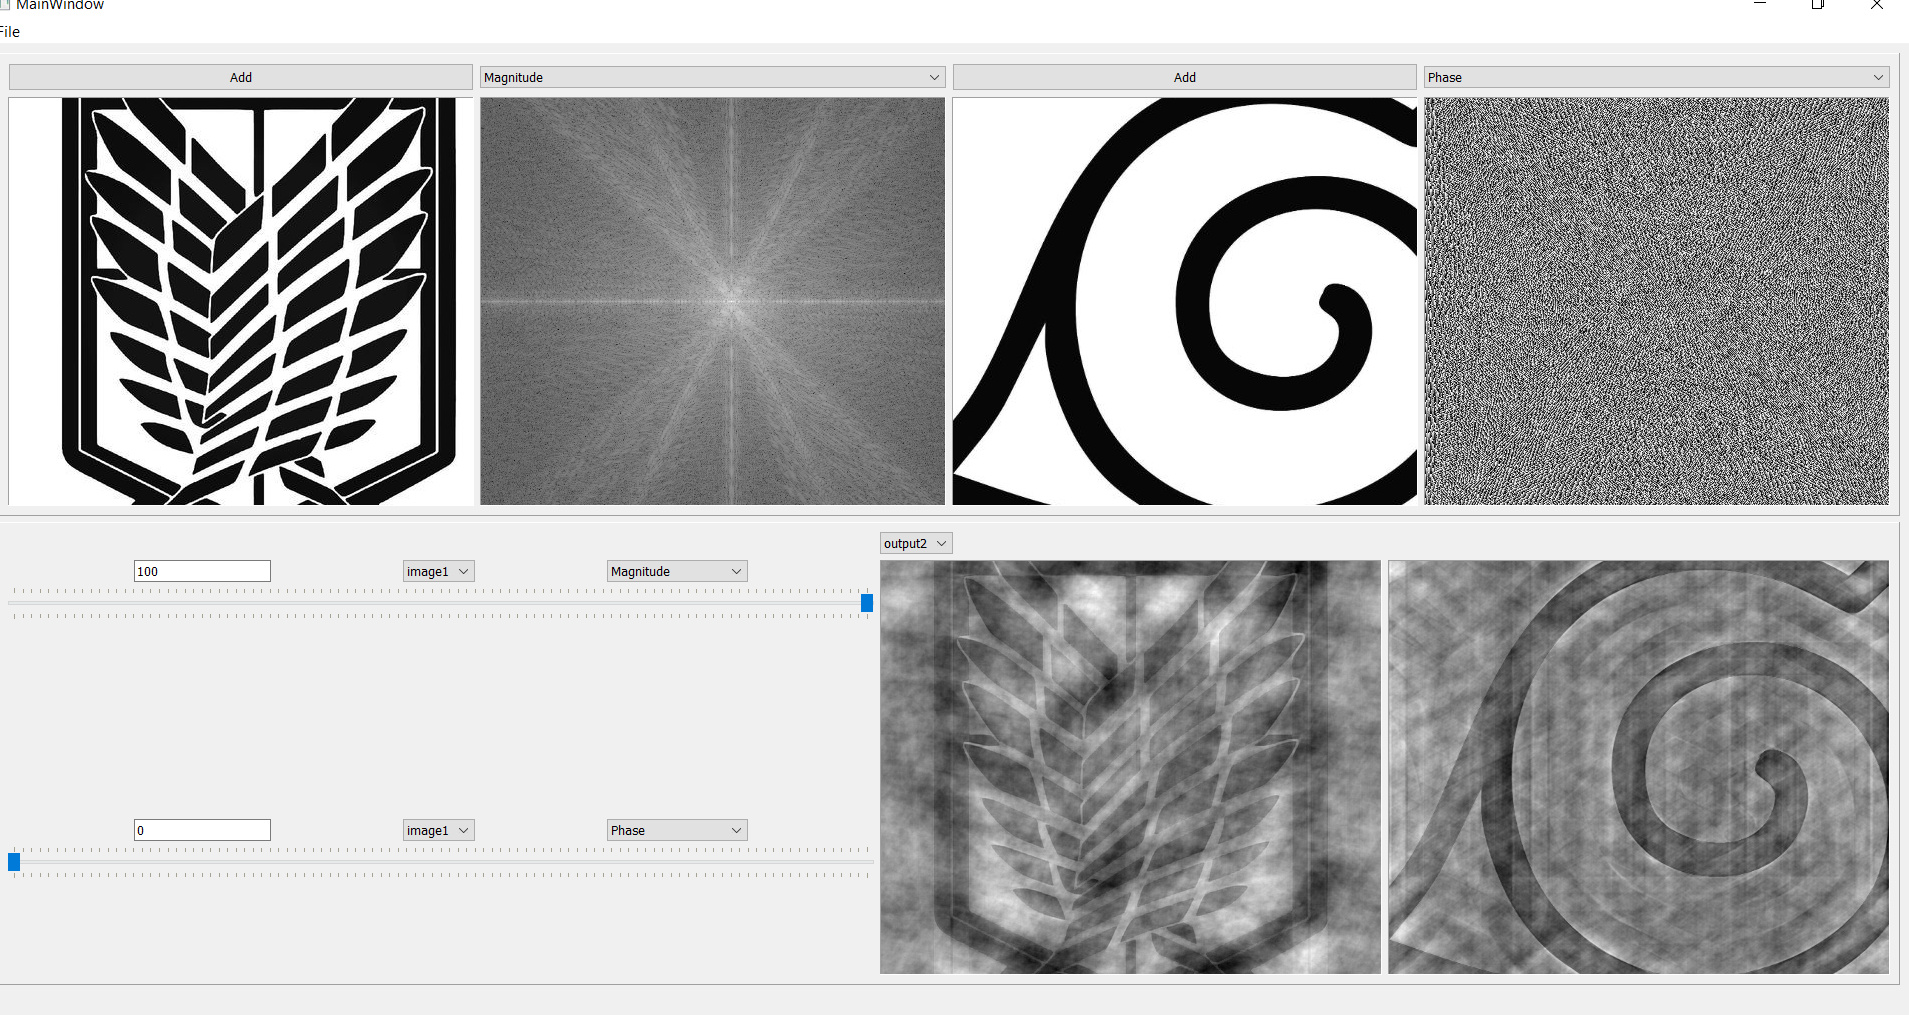This screenshot has width=1909, height=1015.
Task: Open the File menu
Action: coord(10,32)
